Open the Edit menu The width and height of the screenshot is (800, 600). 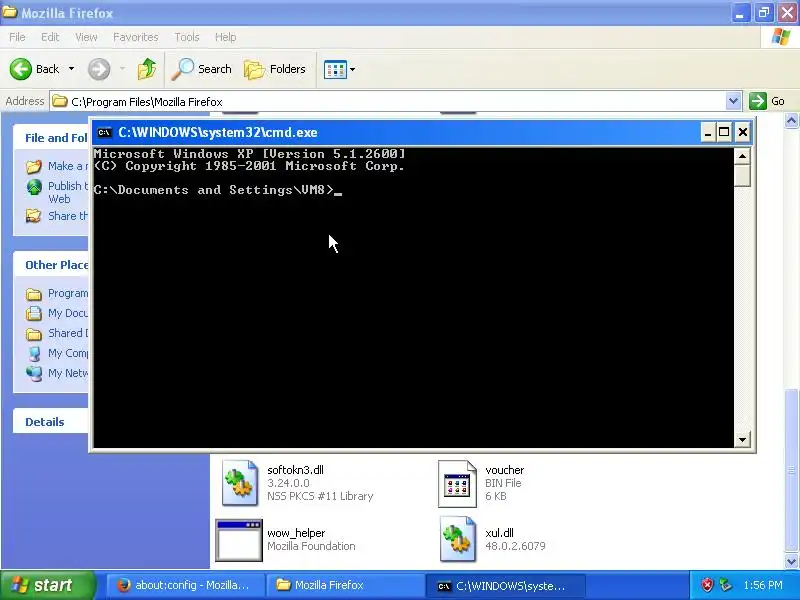point(50,37)
